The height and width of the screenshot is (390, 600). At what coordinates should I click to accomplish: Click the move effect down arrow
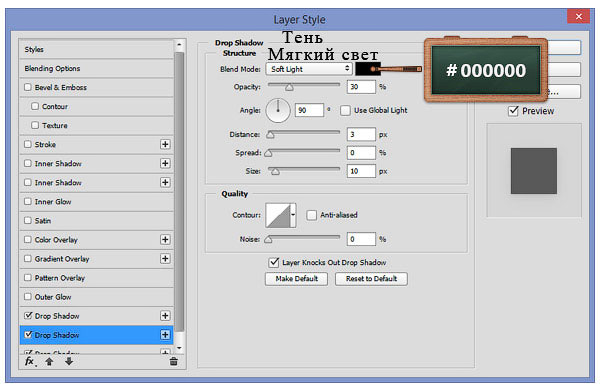[69, 361]
